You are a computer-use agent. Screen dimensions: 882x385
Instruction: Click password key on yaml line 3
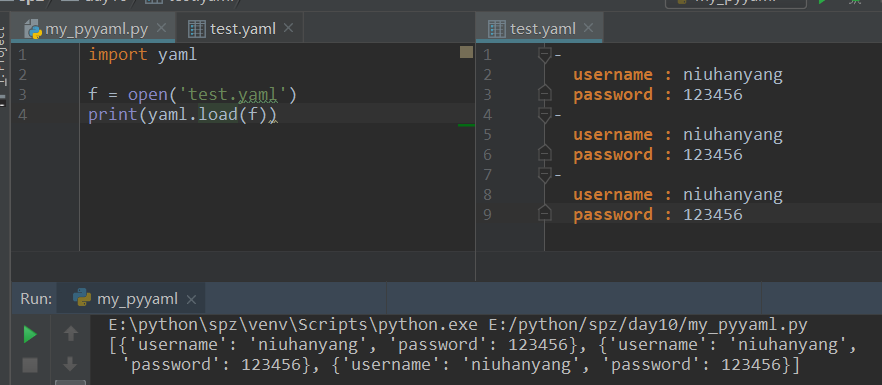pos(613,95)
